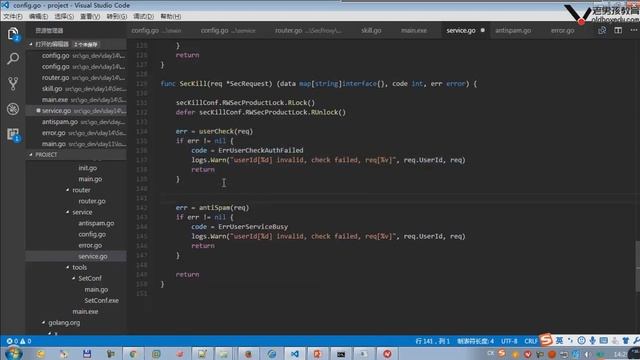Switch to the error.go editor tab
Screen dimensions: 640x360
[x=562, y=30]
